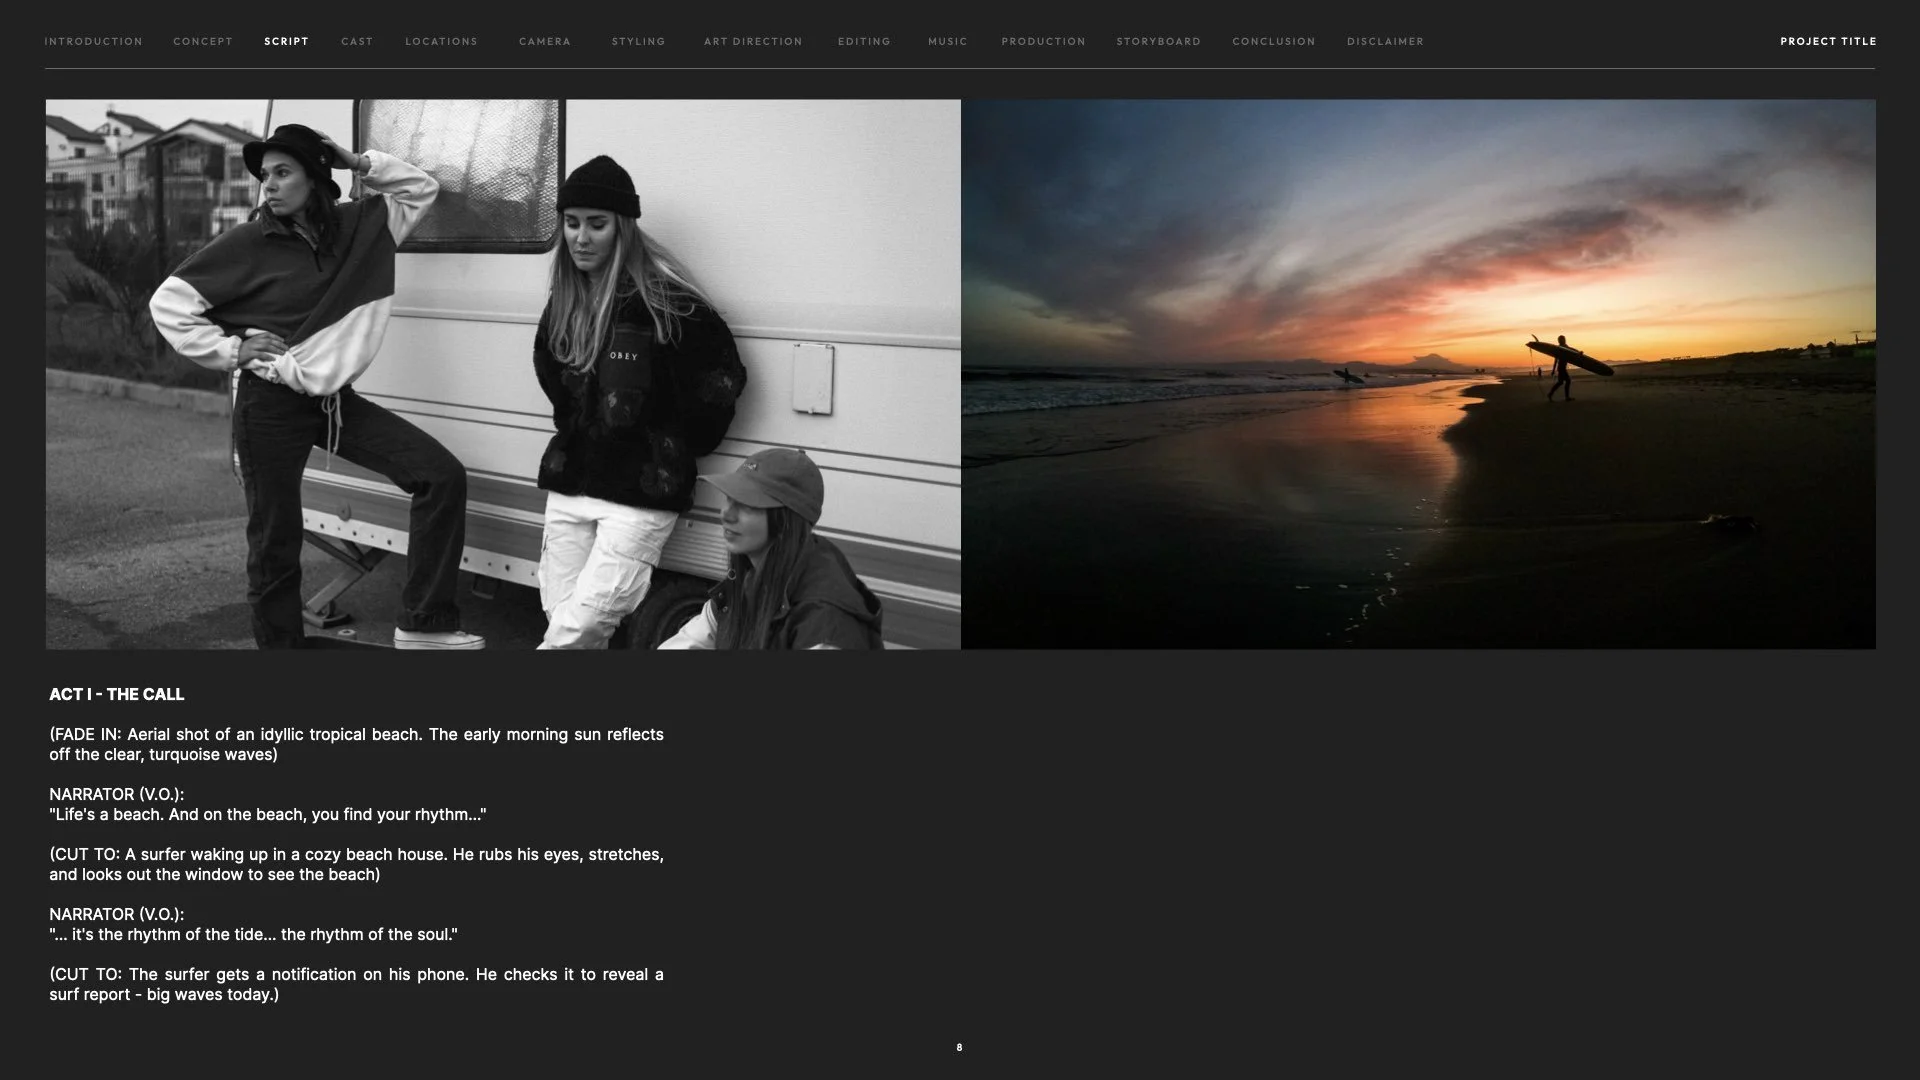Select the Script navigation tab
This screenshot has height=1080, width=1920.
coord(286,41)
